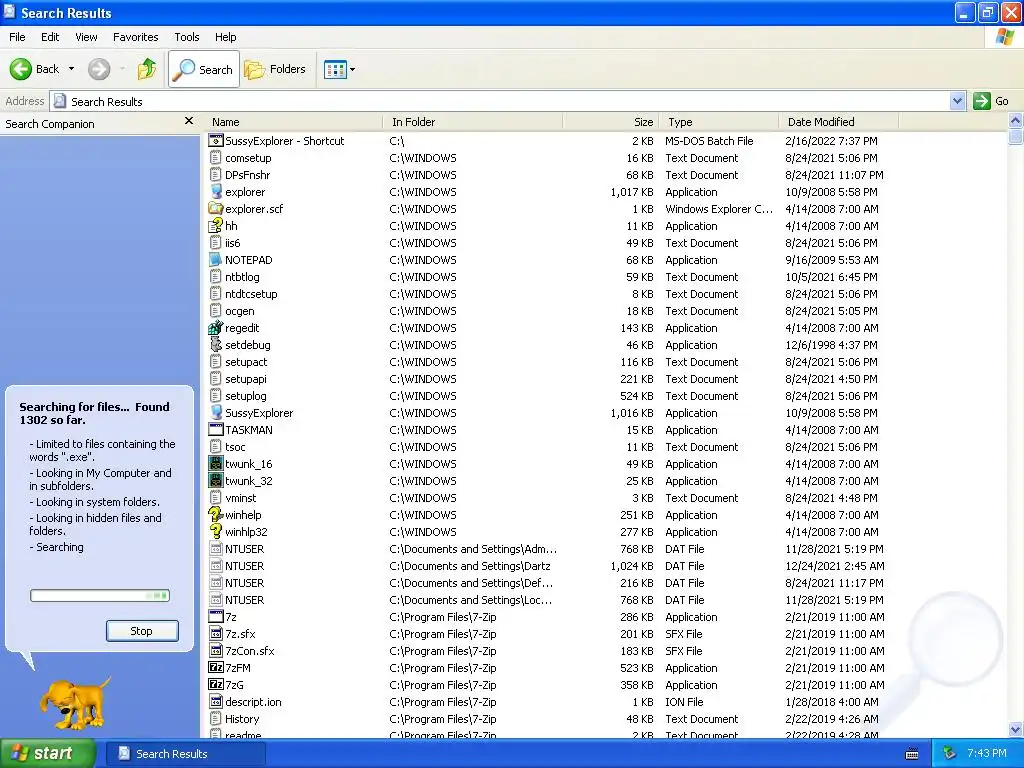The width and height of the screenshot is (1024, 768).
Task: Select the History text document icon
Action: [216, 718]
